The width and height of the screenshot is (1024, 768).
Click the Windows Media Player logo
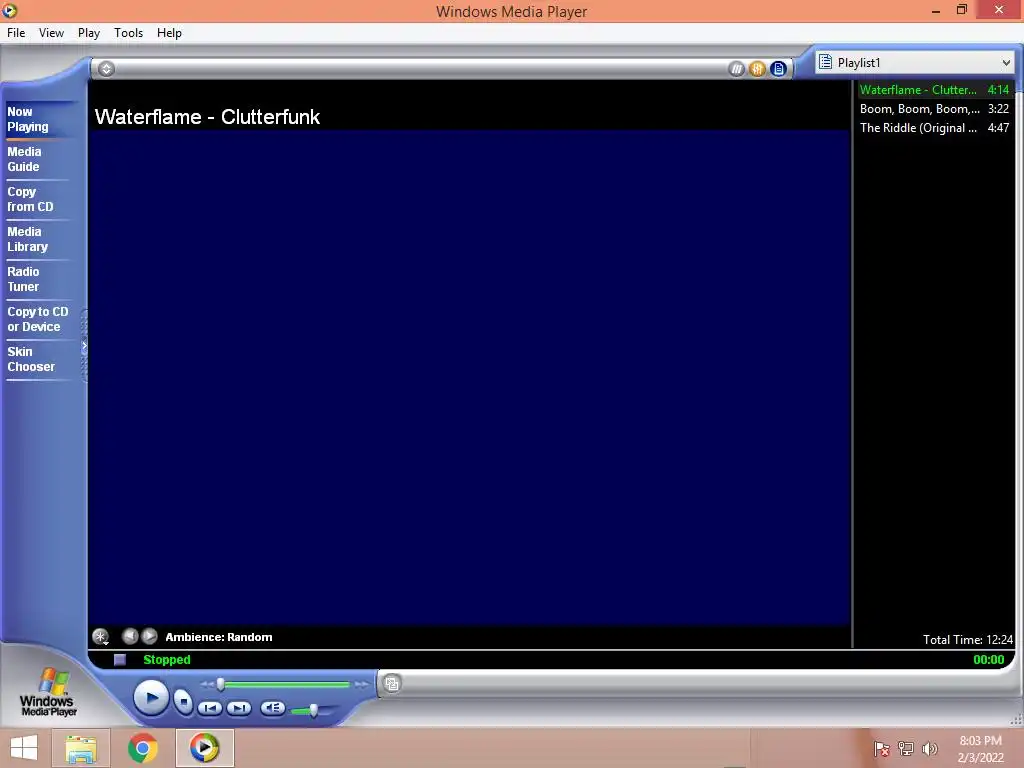pos(48,693)
